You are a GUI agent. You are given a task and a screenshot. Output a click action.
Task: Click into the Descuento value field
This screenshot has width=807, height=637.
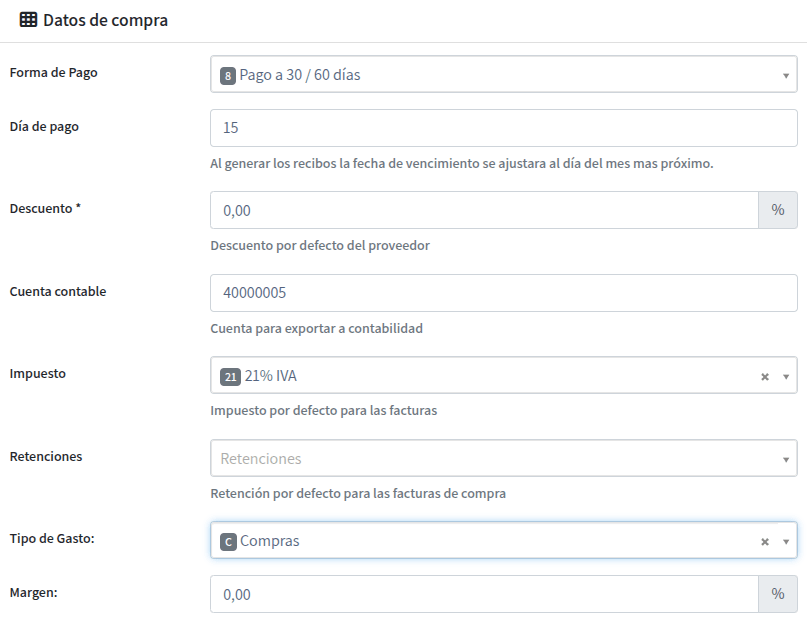click(484, 210)
